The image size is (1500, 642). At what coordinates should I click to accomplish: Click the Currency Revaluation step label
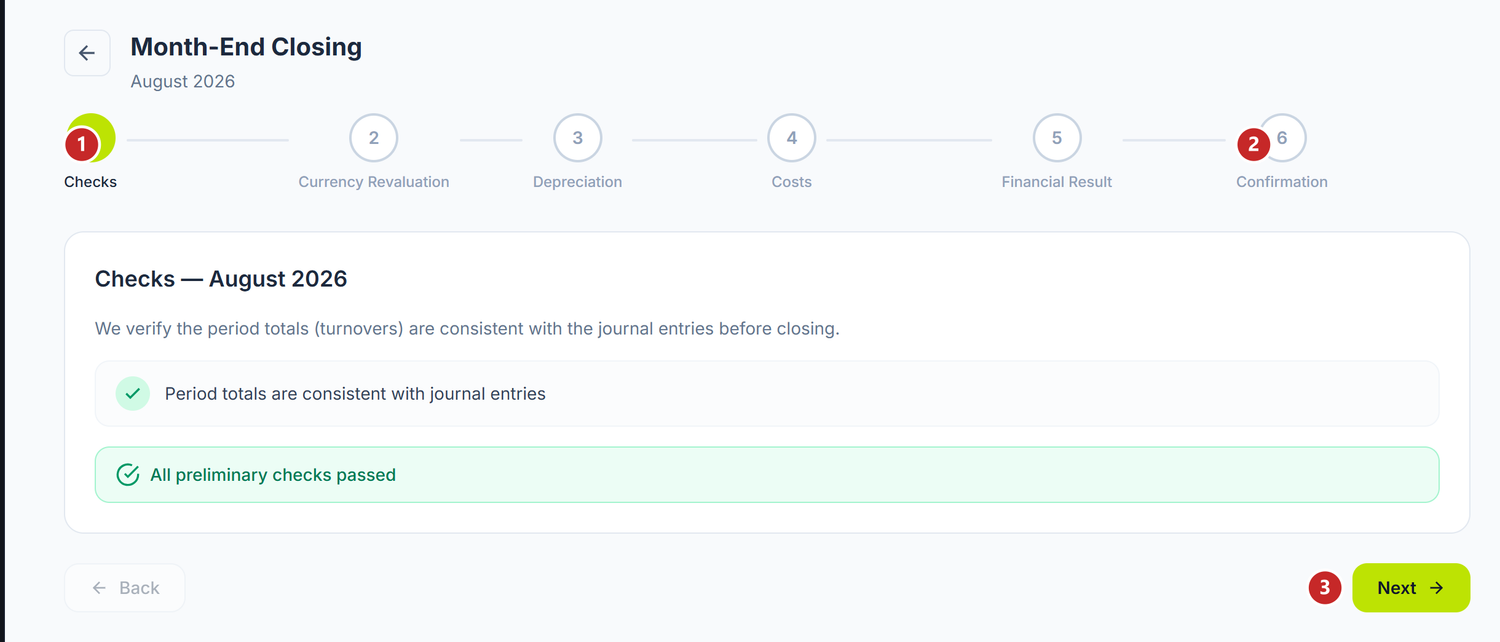[374, 182]
